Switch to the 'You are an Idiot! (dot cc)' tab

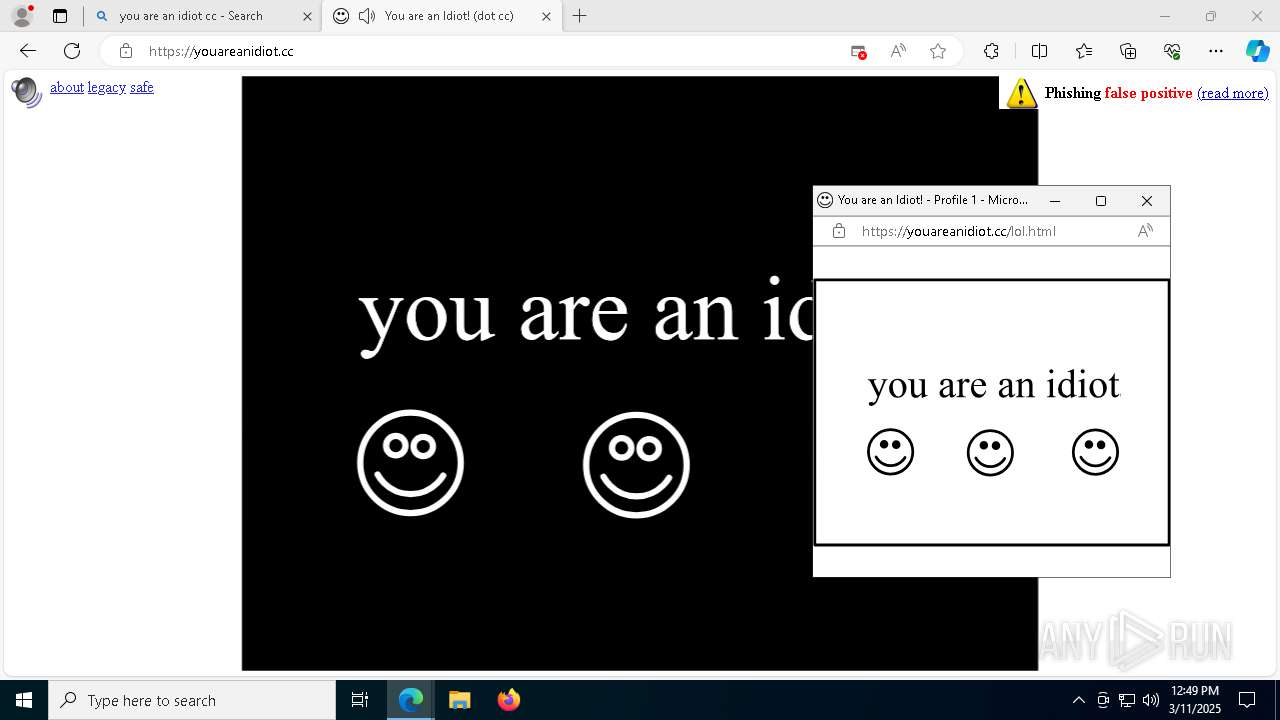[440, 16]
